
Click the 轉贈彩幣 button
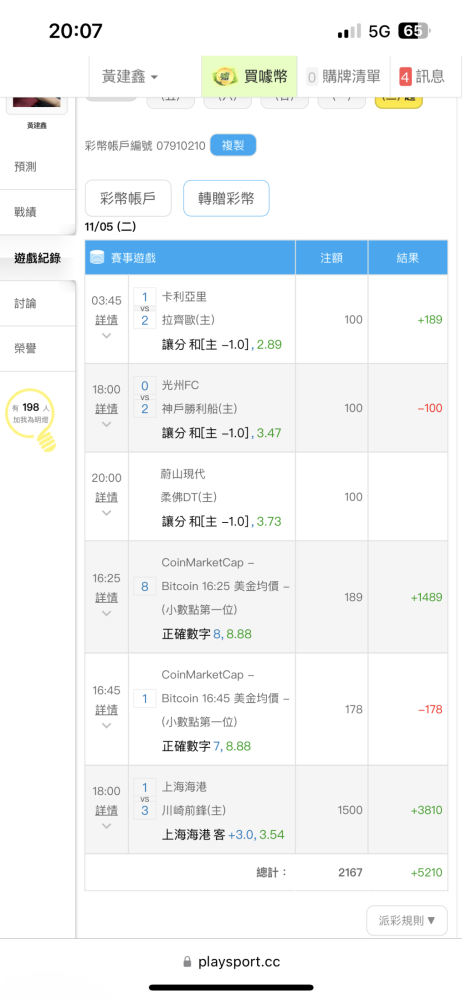pos(226,198)
